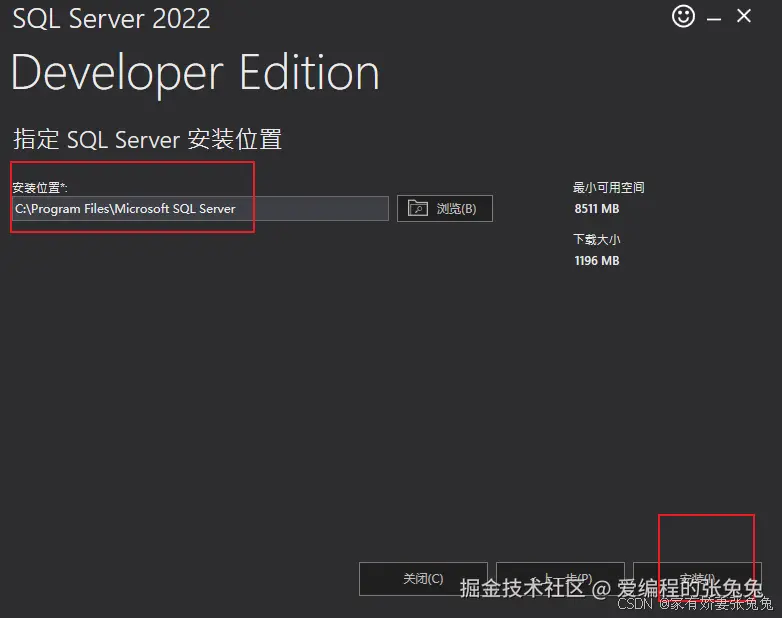Image resolution: width=782 pixels, height=618 pixels.
Task: Close the installer with the X button
Action: click(x=744, y=16)
